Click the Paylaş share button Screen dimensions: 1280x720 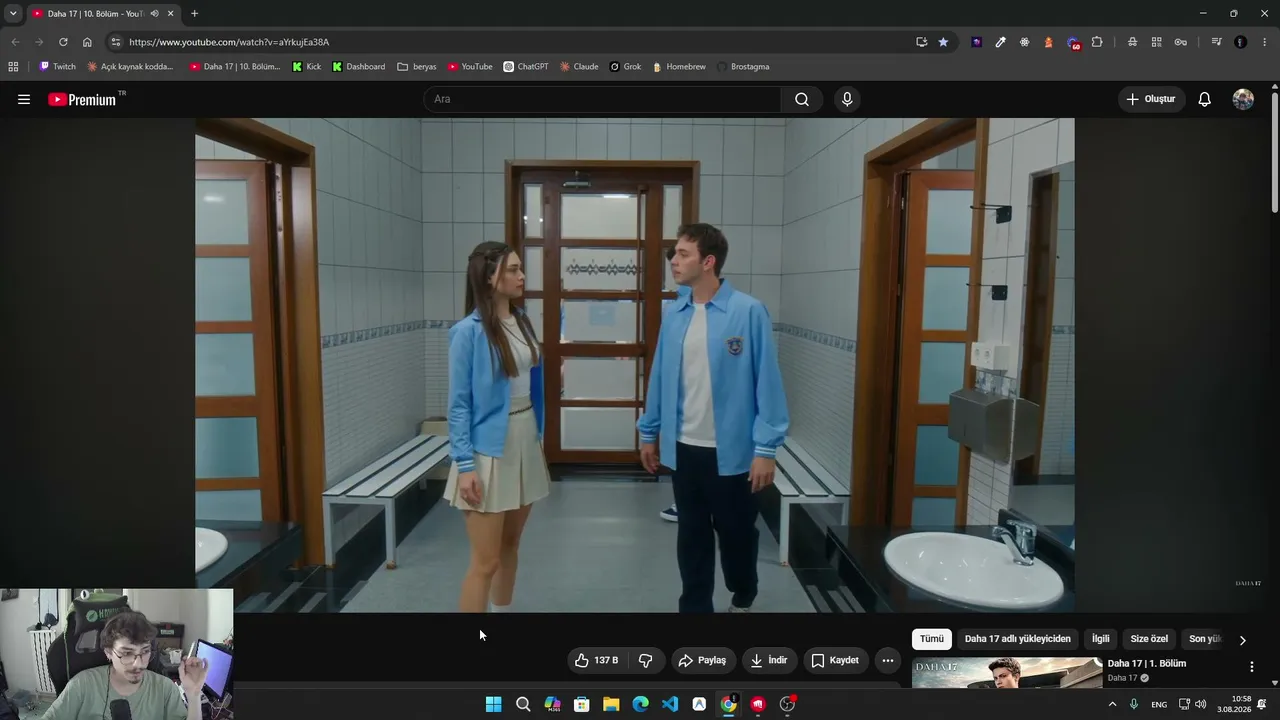tap(702, 660)
